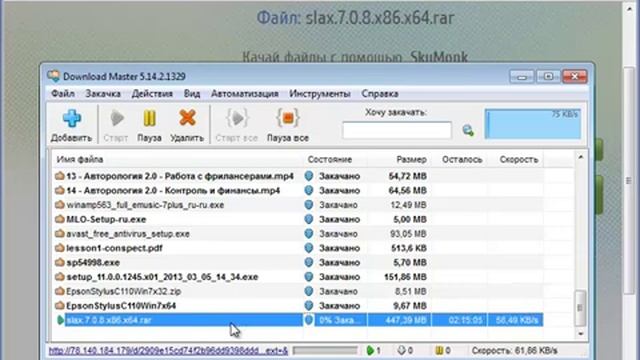
Task: Open the Действия menu
Action: tap(152, 94)
